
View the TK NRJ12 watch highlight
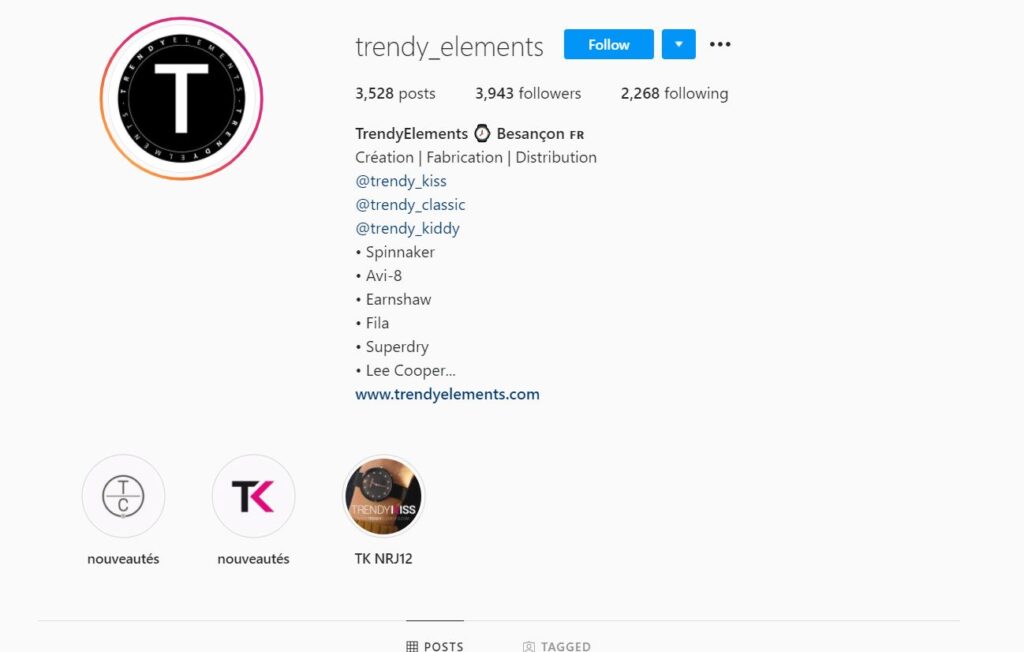(383, 496)
